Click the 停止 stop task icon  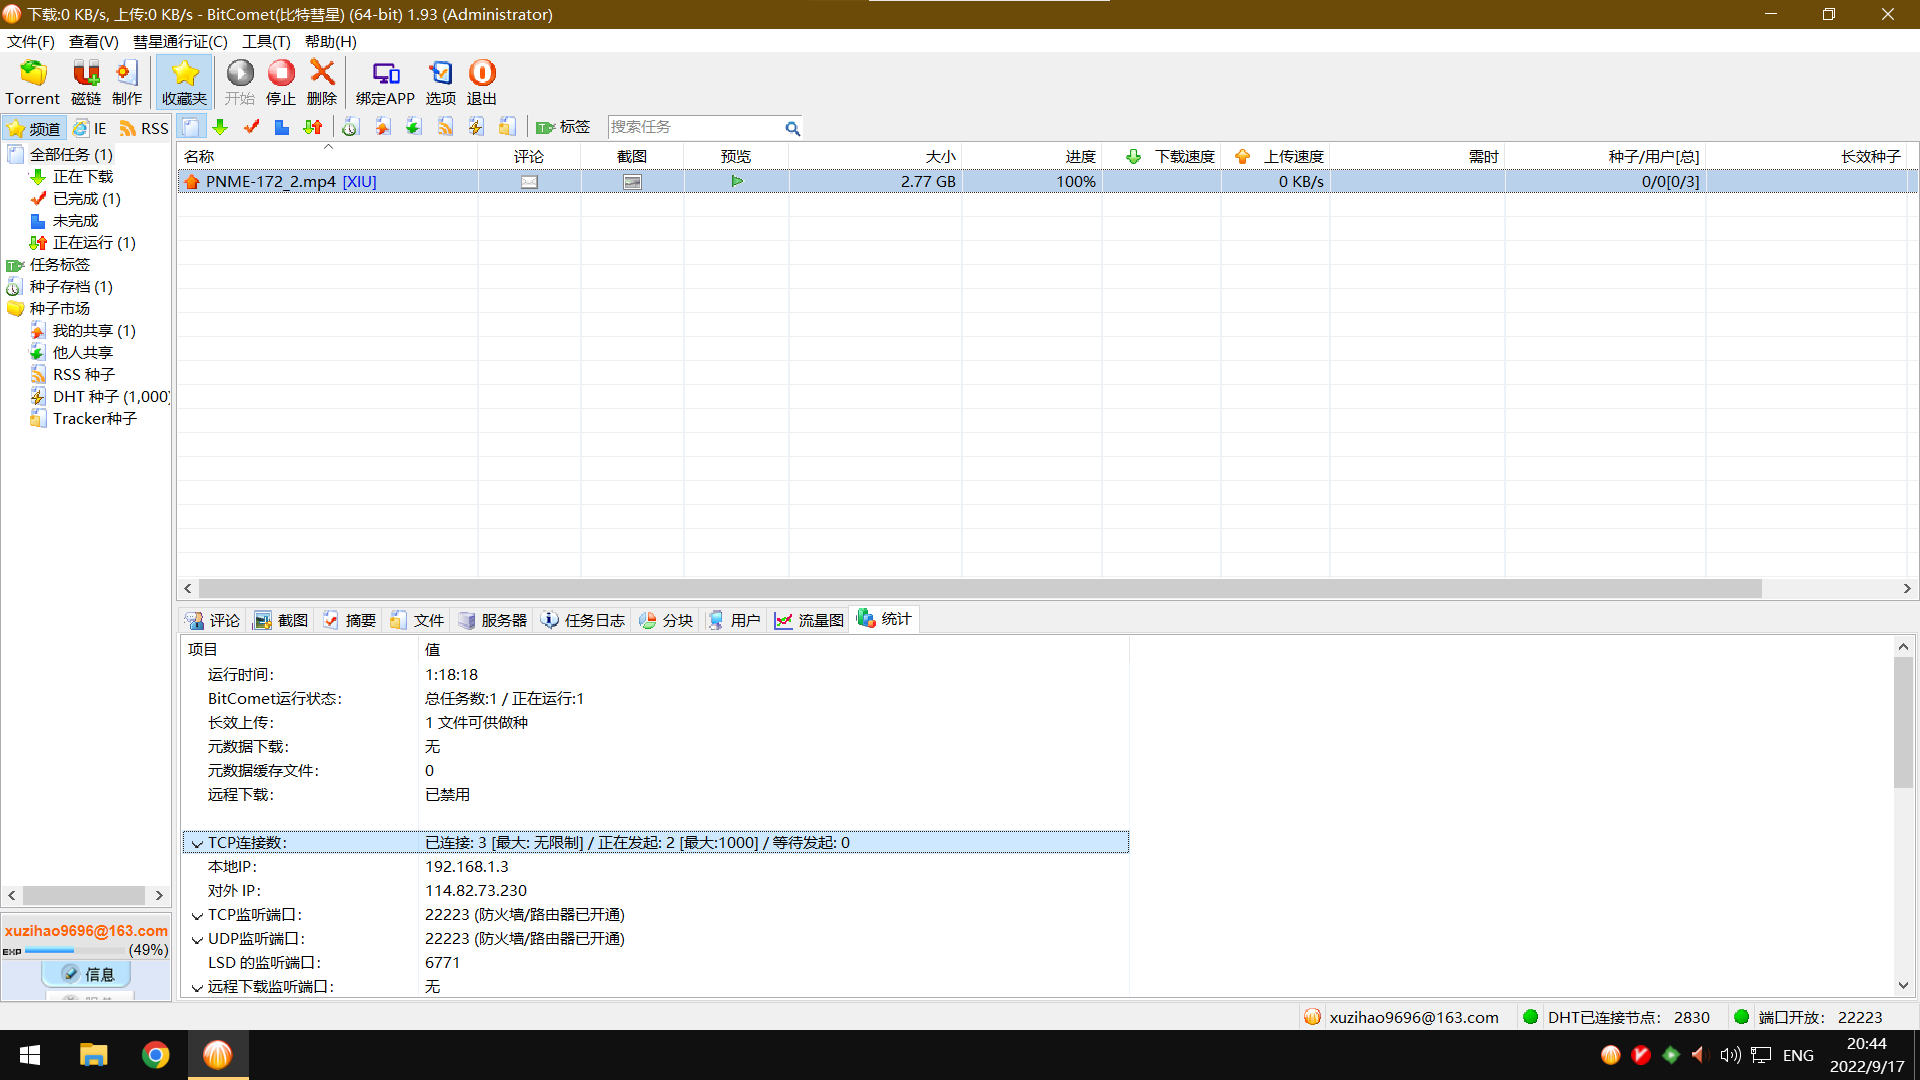pos(281,82)
